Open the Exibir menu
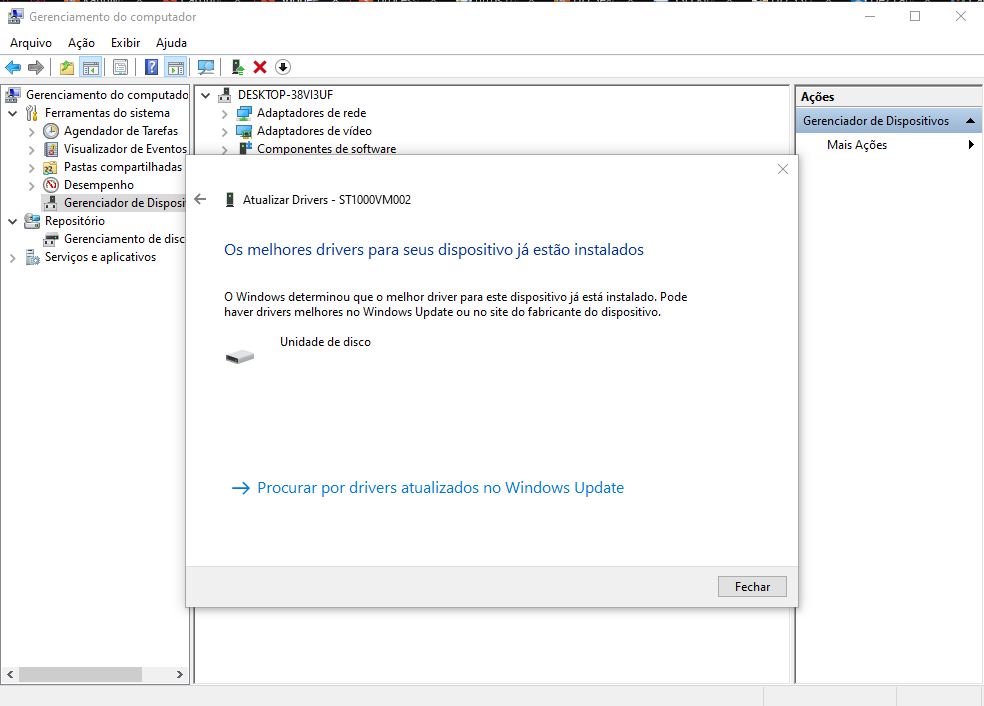This screenshot has width=984, height=706. (126, 43)
